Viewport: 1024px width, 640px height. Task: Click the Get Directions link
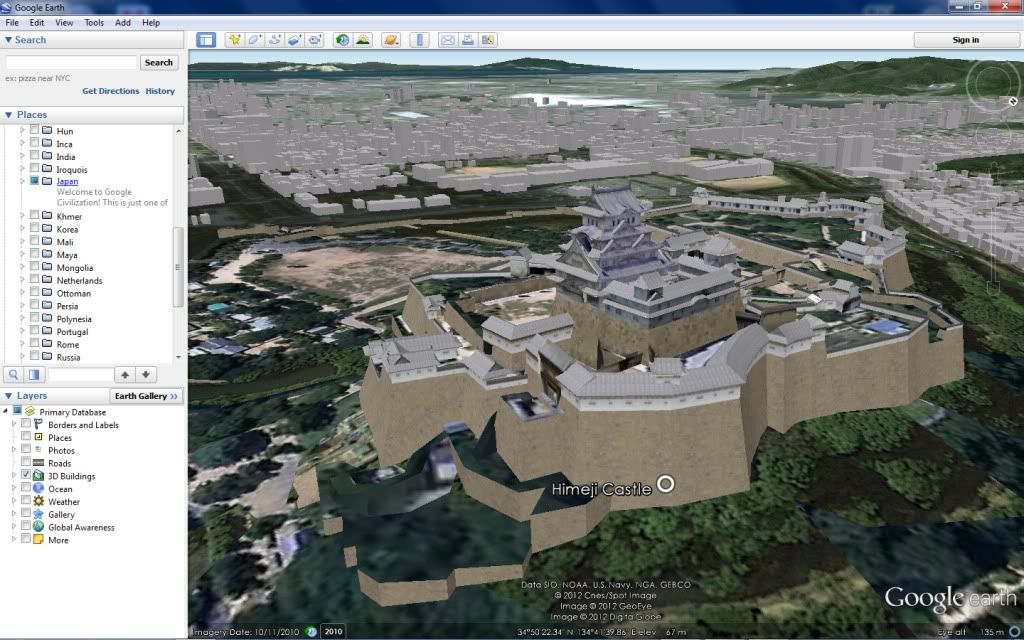(x=110, y=91)
